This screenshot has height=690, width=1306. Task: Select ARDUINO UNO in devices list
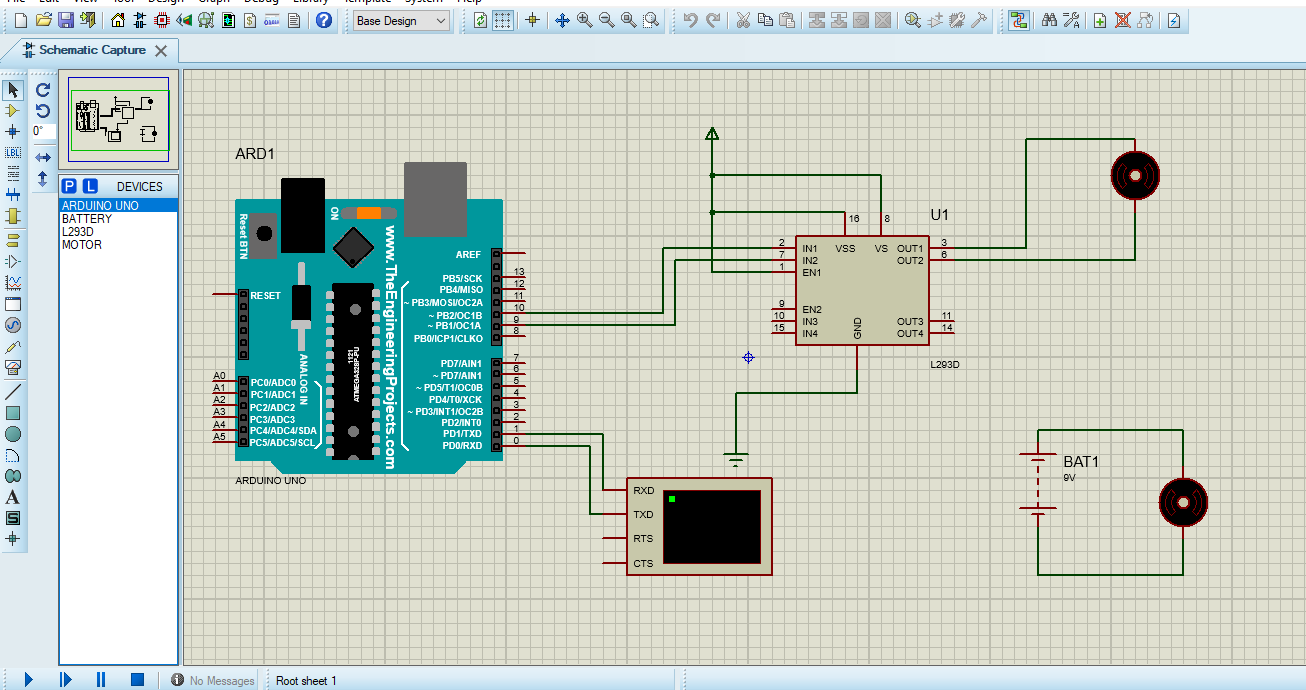[x=118, y=206]
